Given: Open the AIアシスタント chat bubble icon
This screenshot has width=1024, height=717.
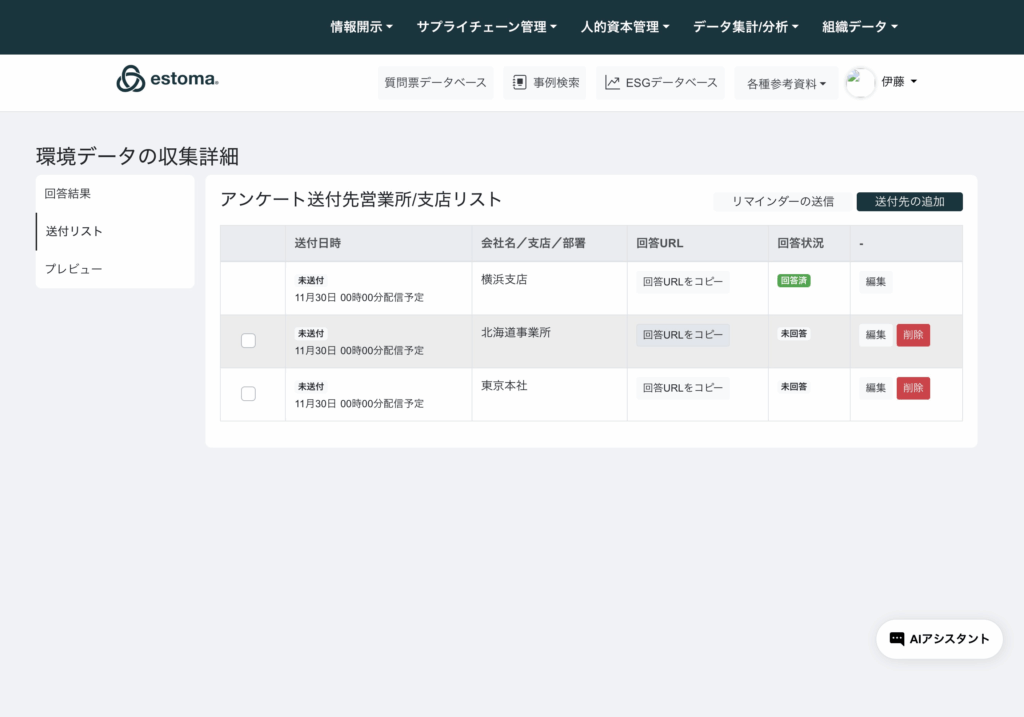Looking at the screenshot, I should click(x=897, y=639).
